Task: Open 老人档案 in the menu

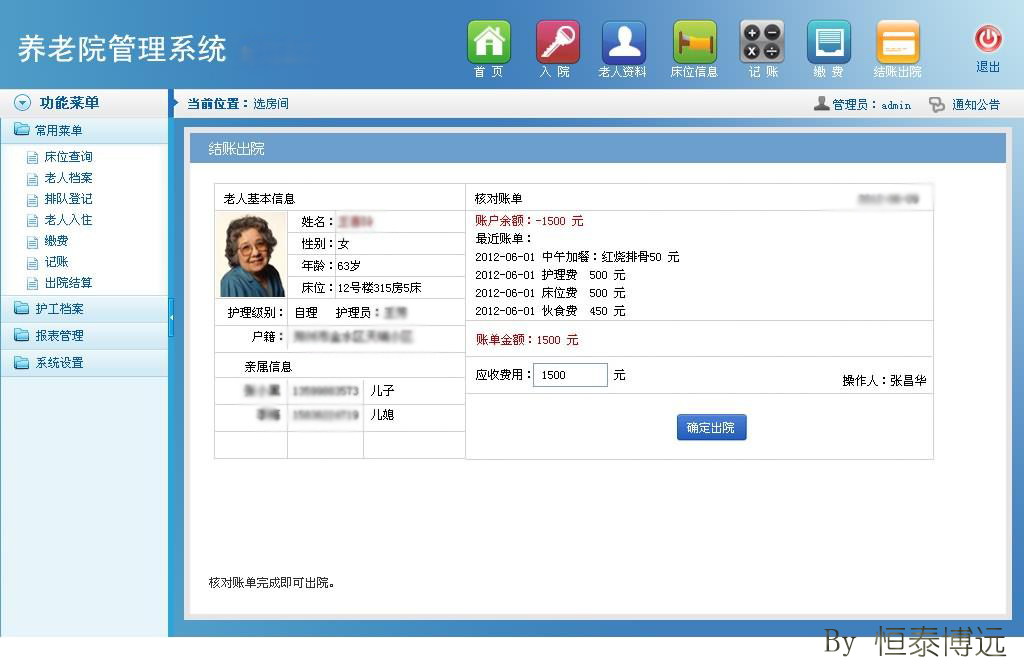Action: click(x=69, y=178)
